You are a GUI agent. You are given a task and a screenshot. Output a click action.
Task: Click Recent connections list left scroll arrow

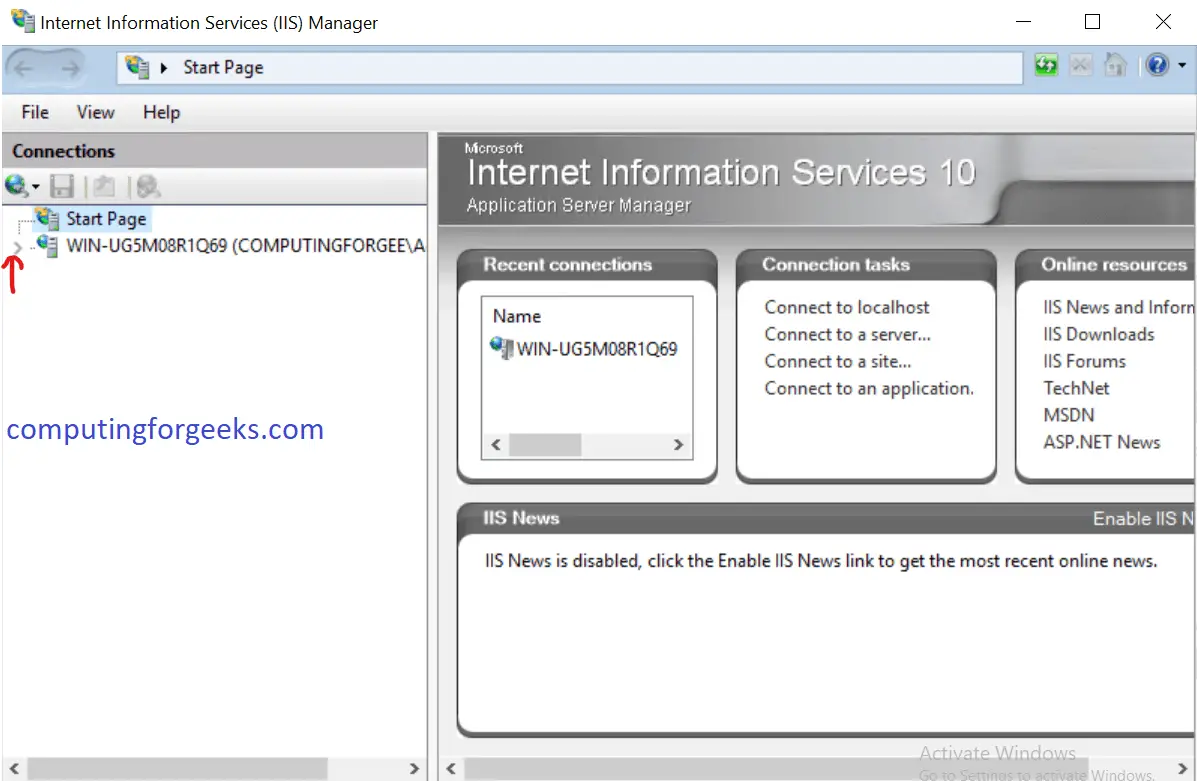pos(496,444)
